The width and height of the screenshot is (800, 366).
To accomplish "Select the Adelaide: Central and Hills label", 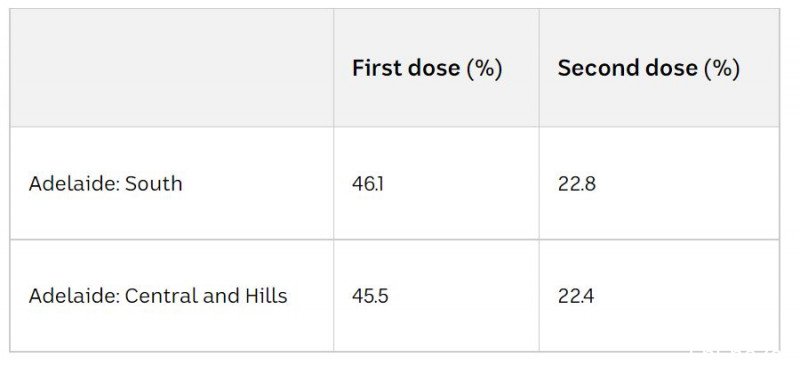I will [158, 296].
